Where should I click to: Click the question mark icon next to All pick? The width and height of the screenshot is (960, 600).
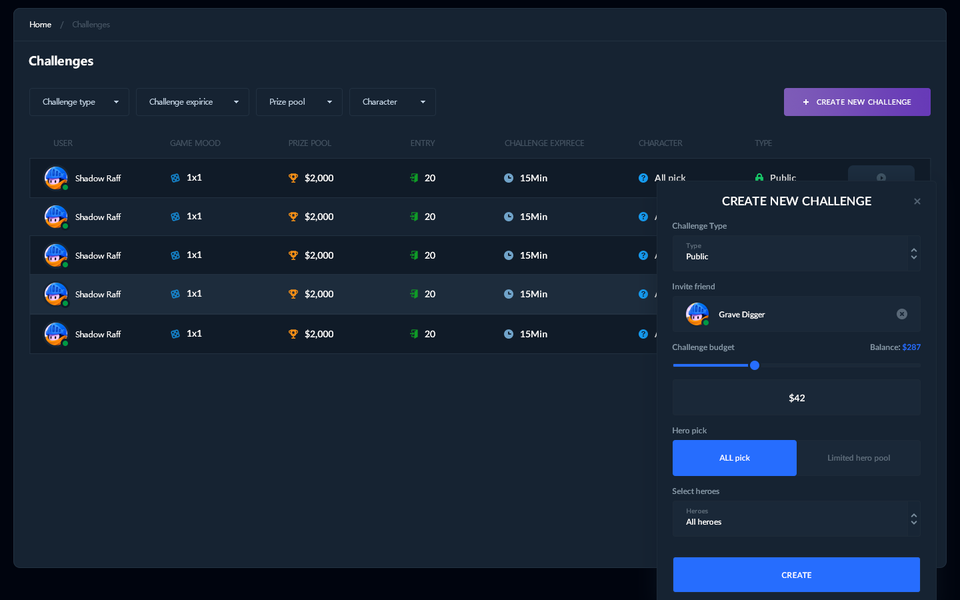click(x=643, y=178)
